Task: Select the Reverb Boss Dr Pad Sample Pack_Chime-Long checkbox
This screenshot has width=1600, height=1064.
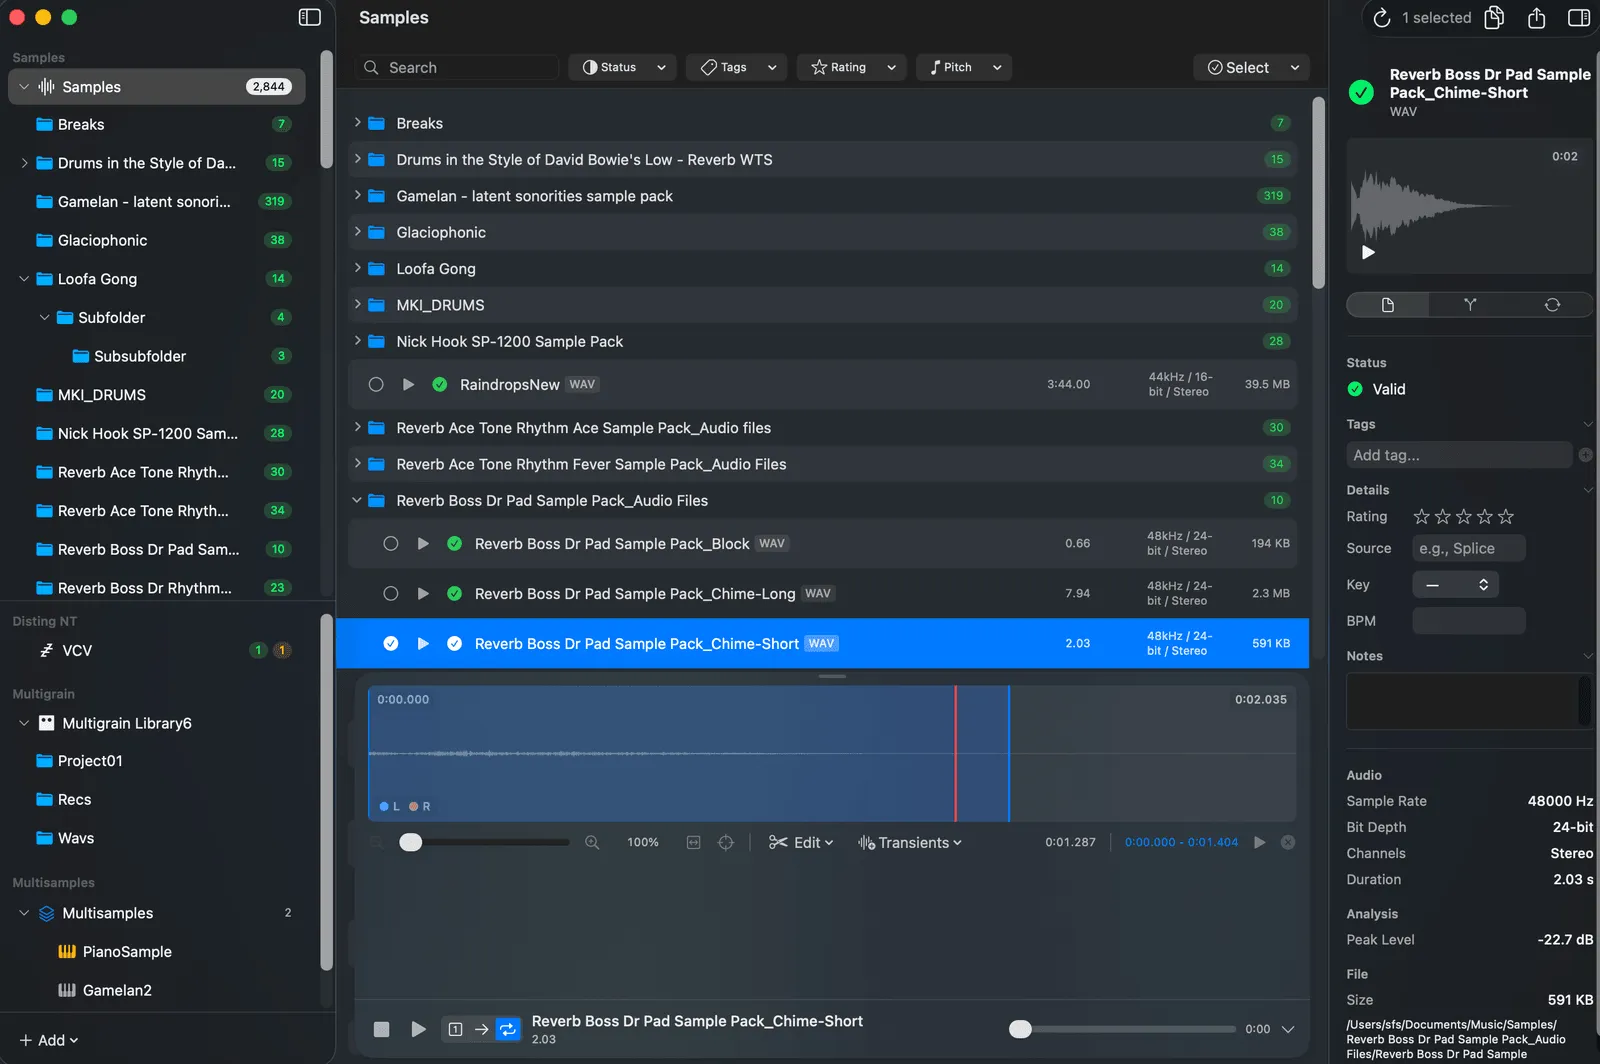Action: click(391, 593)
